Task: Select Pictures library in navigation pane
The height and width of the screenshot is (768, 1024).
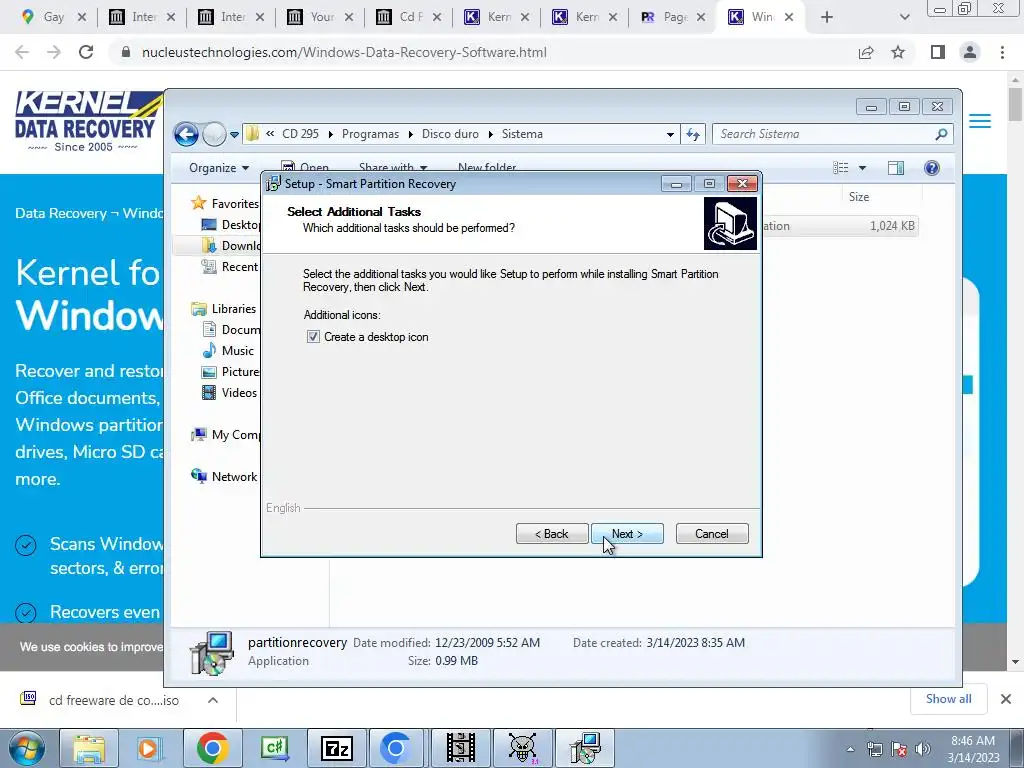Action: click(x=231, y=372)
